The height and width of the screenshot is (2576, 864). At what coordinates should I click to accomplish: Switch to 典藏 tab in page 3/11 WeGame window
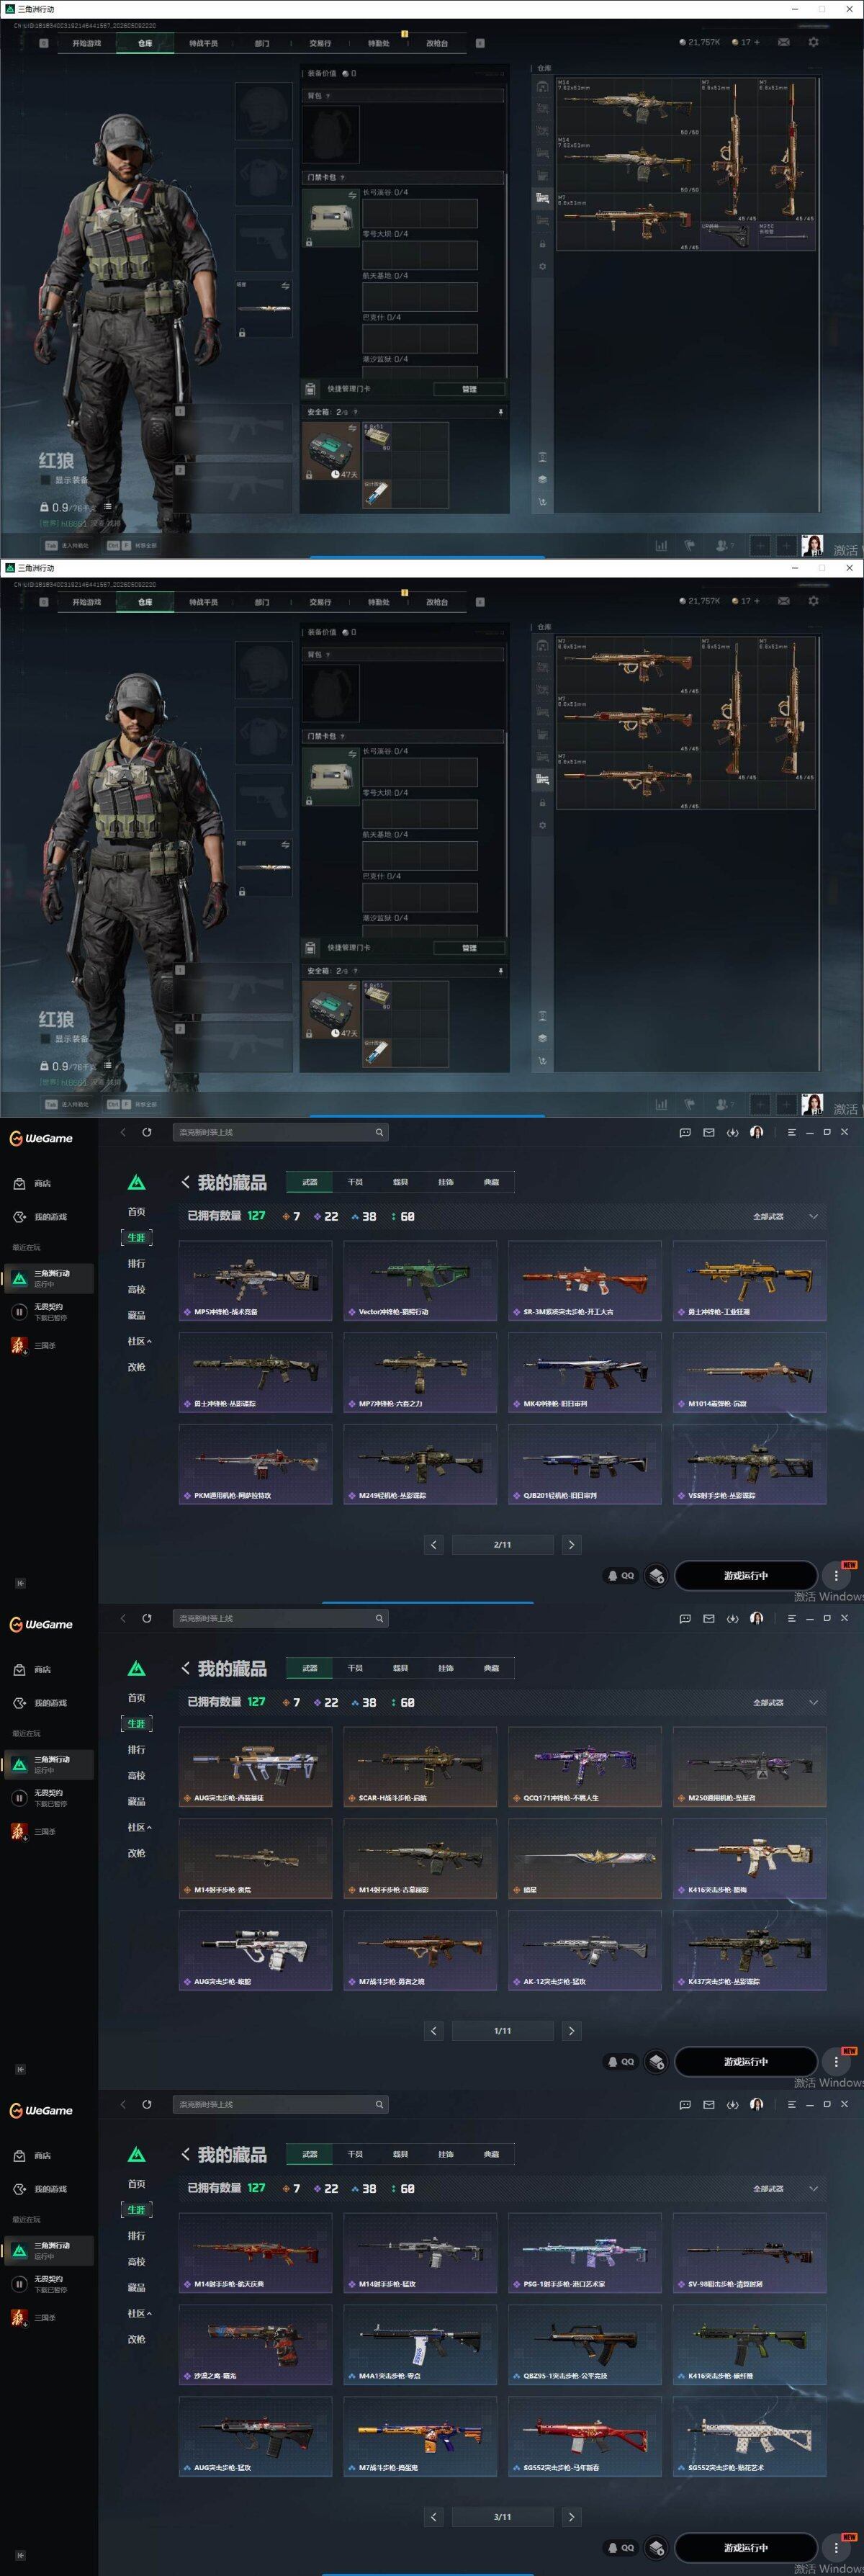[x=491, y=2154]
